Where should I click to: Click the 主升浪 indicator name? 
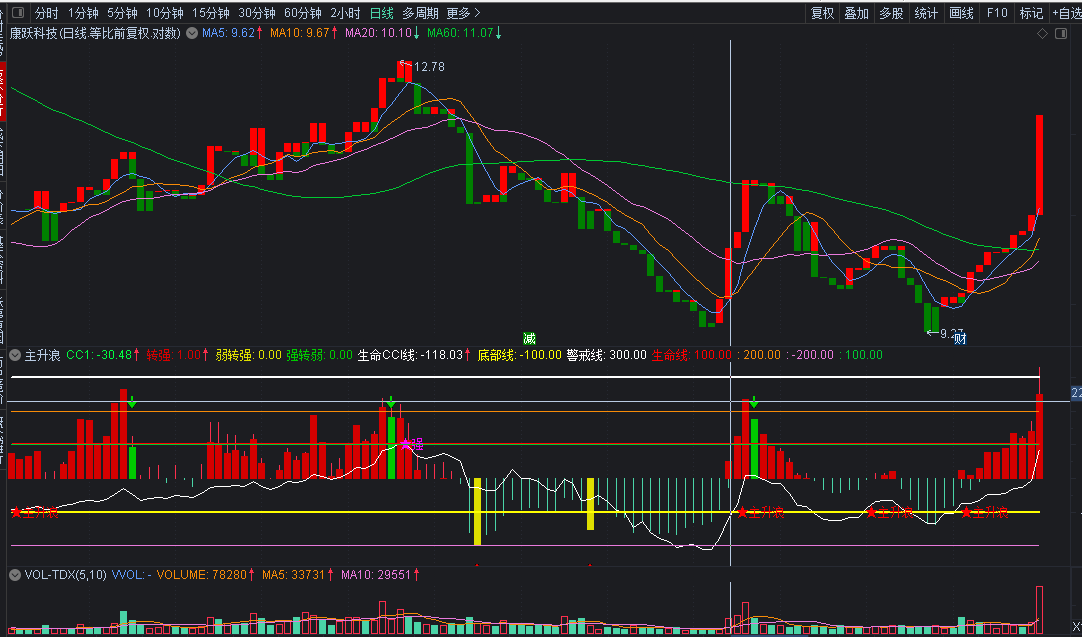point(43,355)
